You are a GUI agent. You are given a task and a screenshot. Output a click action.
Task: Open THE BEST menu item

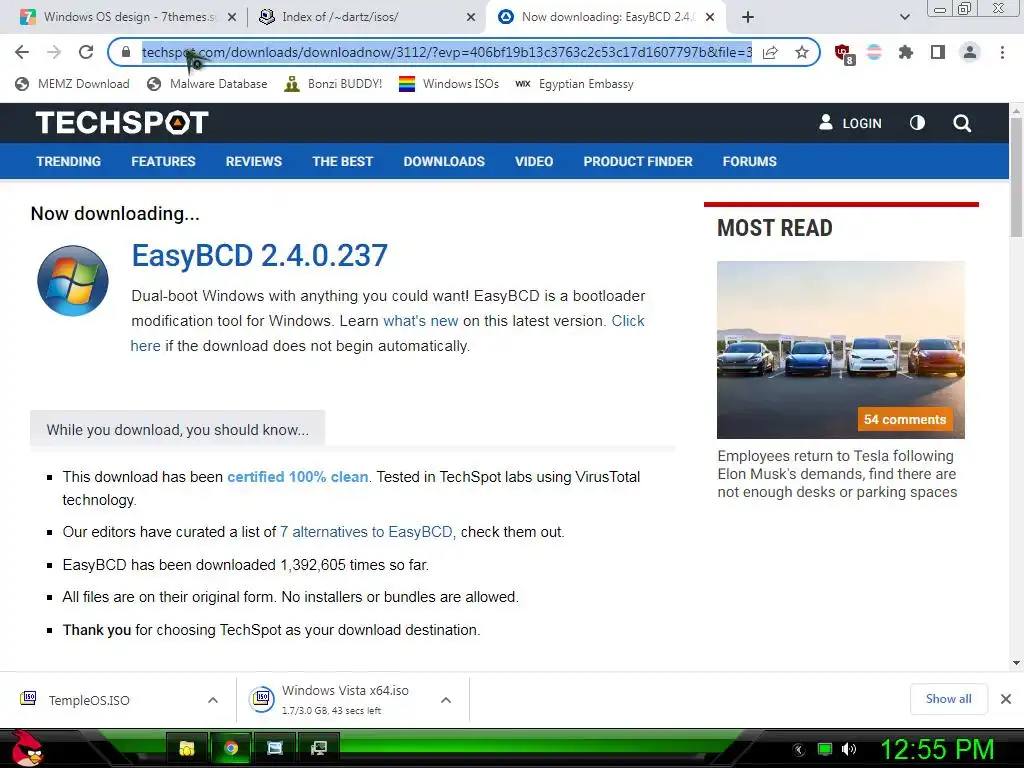(x=343, y=161)
